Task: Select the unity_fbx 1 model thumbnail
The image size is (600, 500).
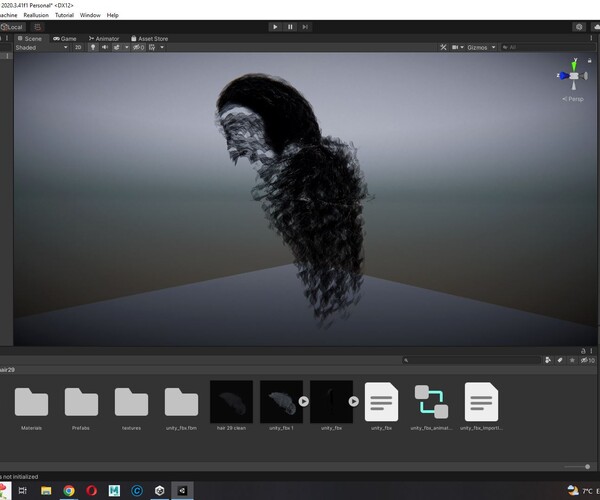Action: click(x=281, y=402)
